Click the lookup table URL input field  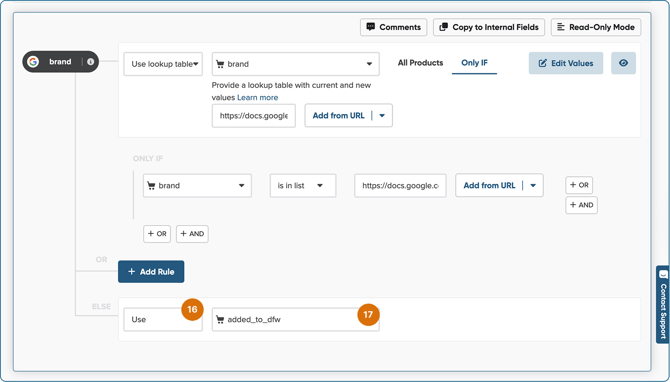click(254, 116)
